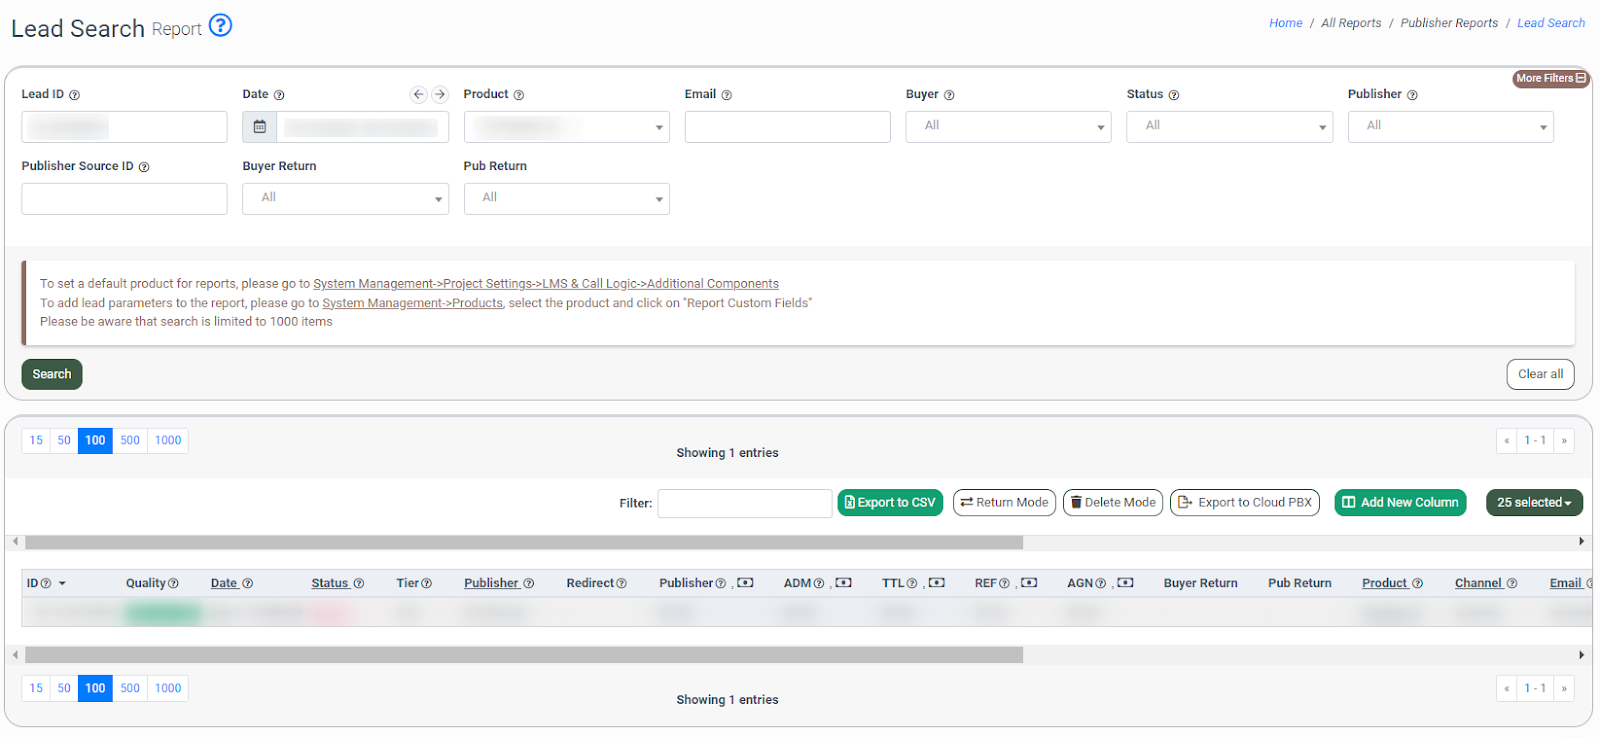Go to All Reports breadcrumb

[1350, 23]
